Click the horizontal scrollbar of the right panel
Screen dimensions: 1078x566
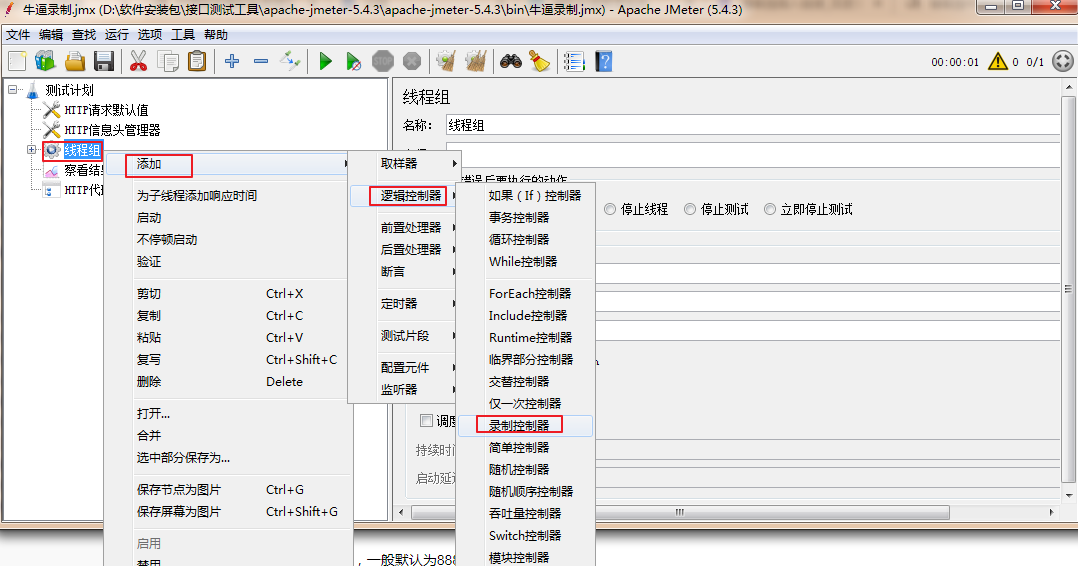(679, 512)
